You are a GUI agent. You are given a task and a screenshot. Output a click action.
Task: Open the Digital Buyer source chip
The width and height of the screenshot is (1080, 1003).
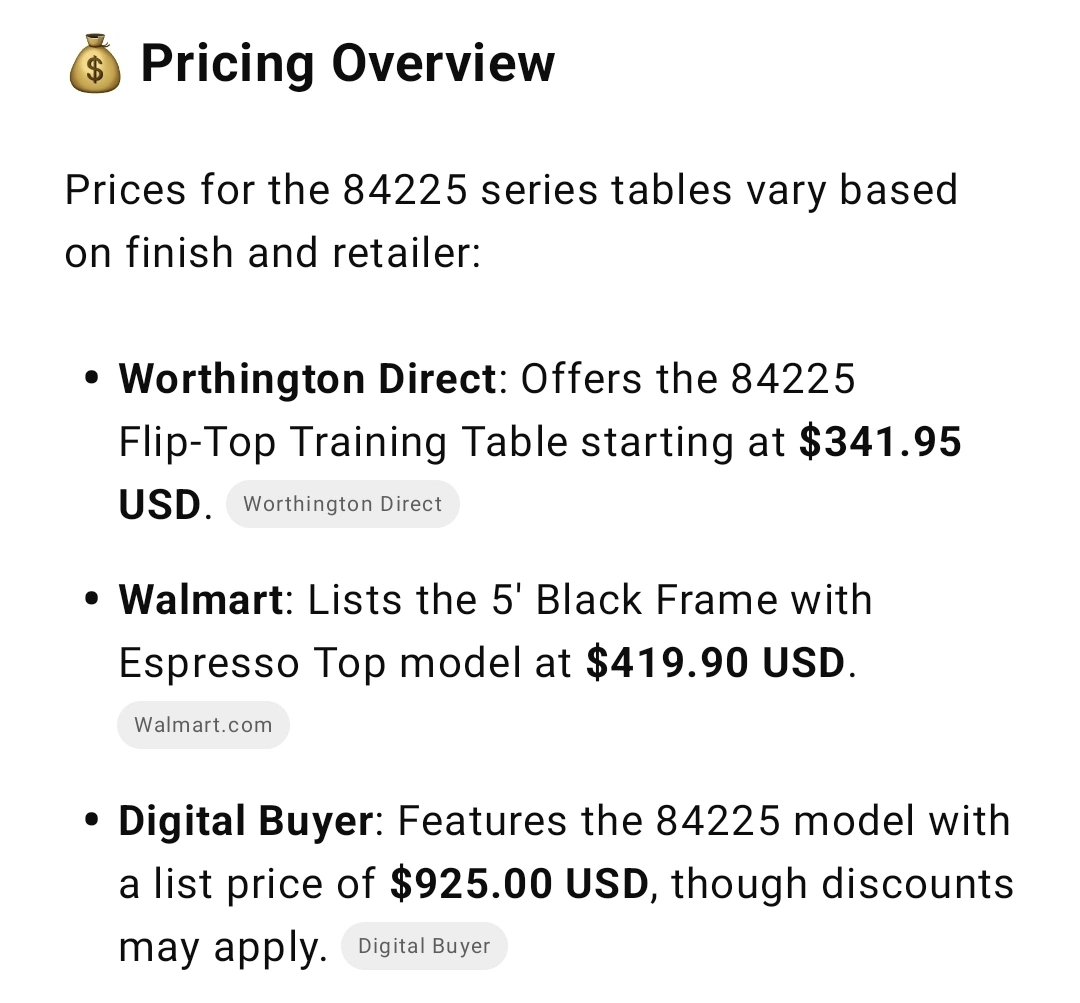424,946
